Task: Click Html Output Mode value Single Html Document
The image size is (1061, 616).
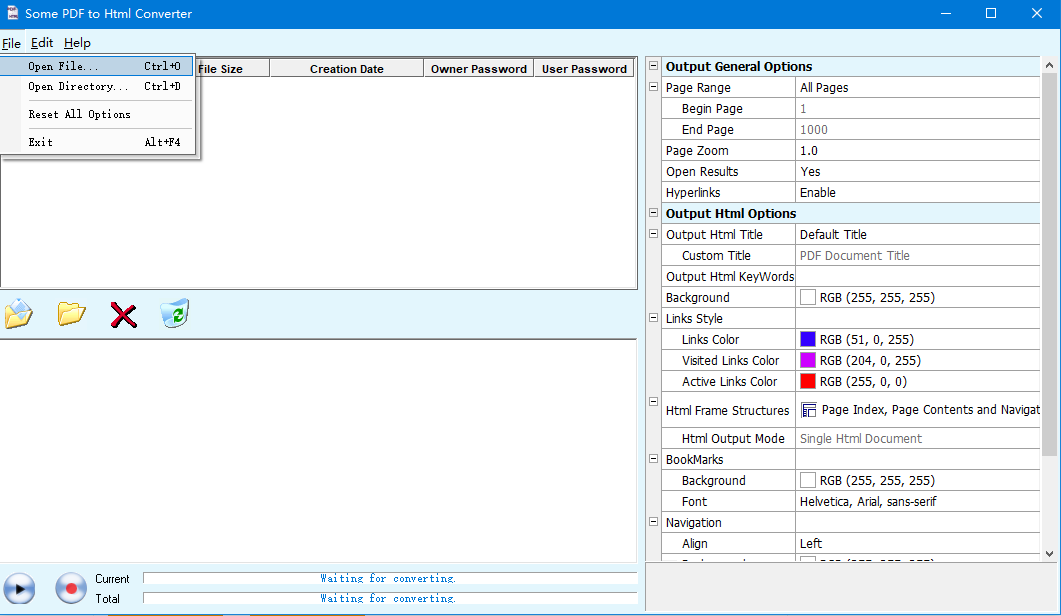Action: [x=918, y=438]
